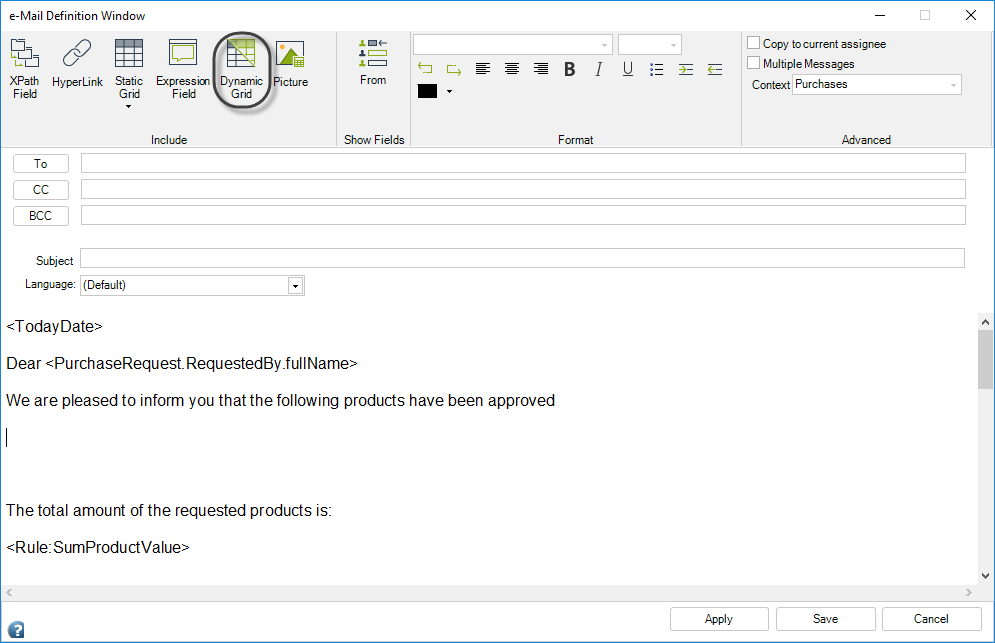Click the black font color swatch
This screenshot has height=643, width=995.
[427, 91]
